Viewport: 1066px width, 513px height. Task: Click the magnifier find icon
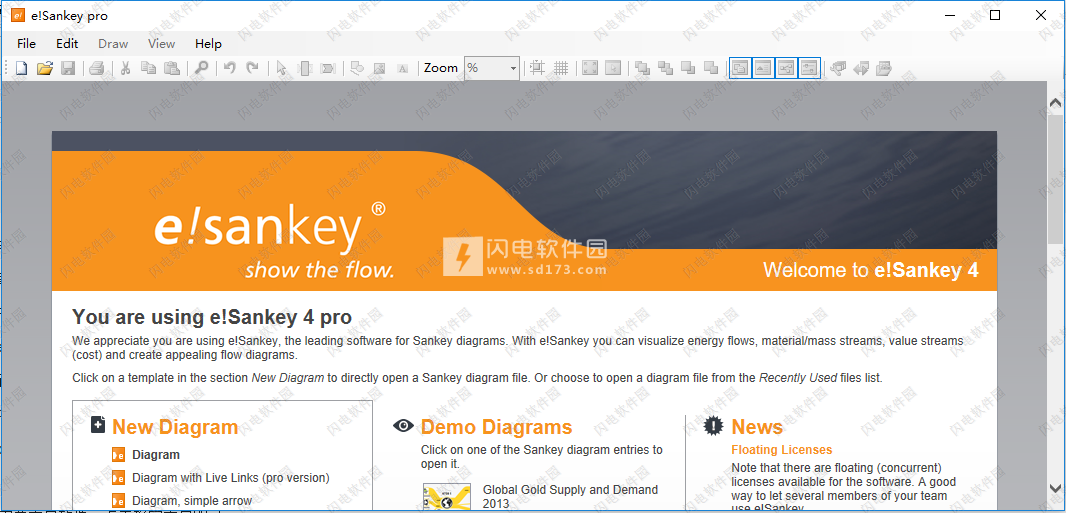[x=201, y=68]
